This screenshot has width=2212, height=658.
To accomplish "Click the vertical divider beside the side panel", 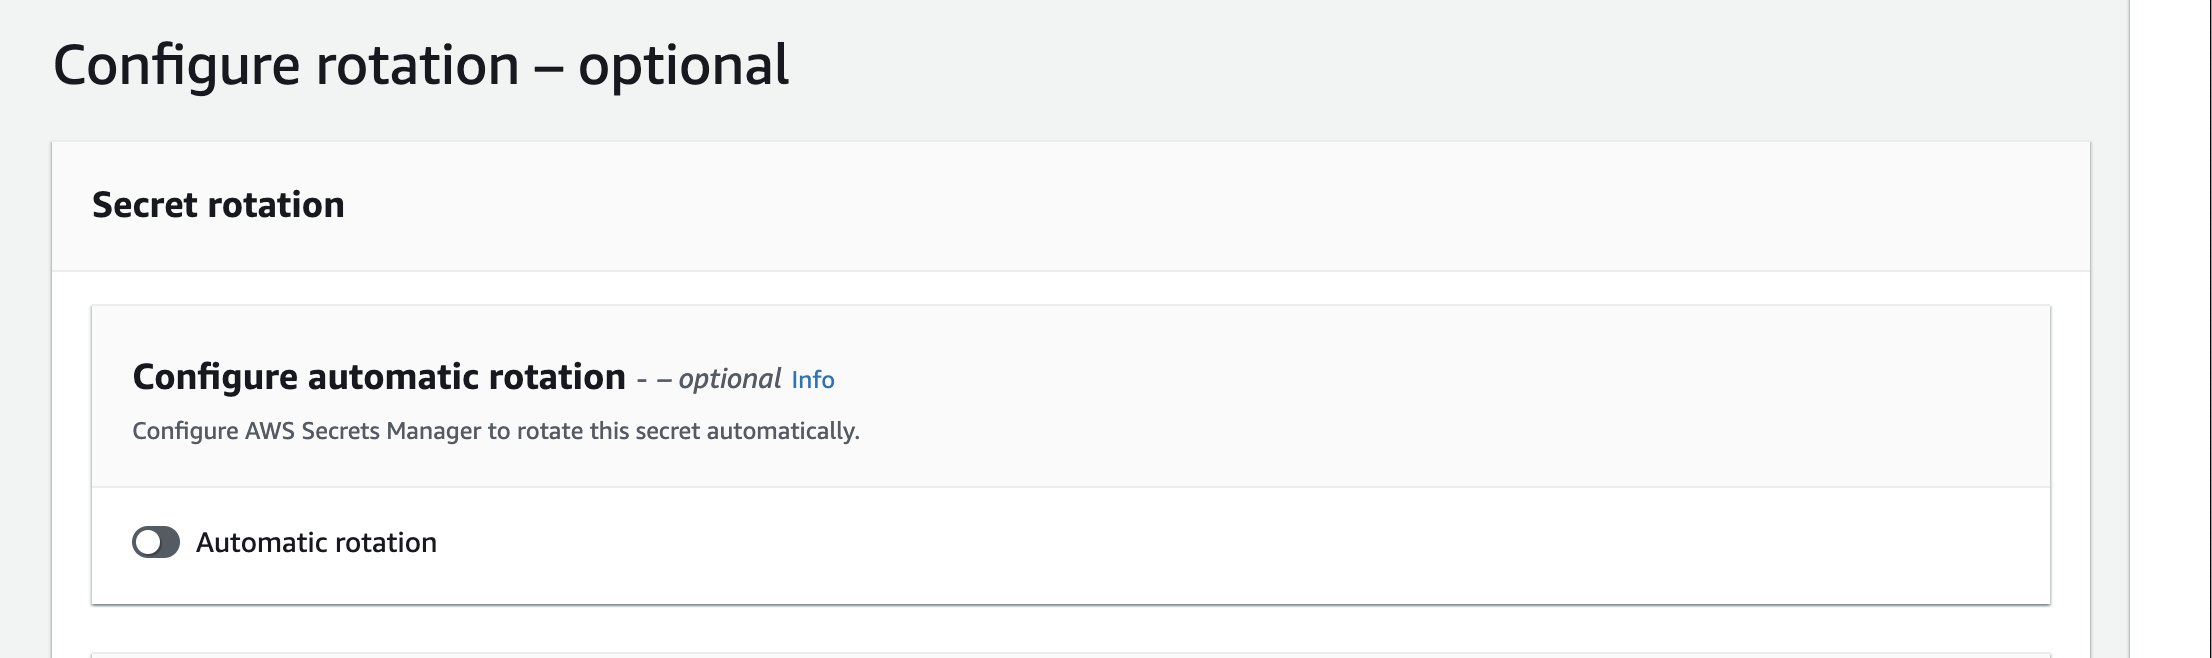I will (x=2130, y=329).
